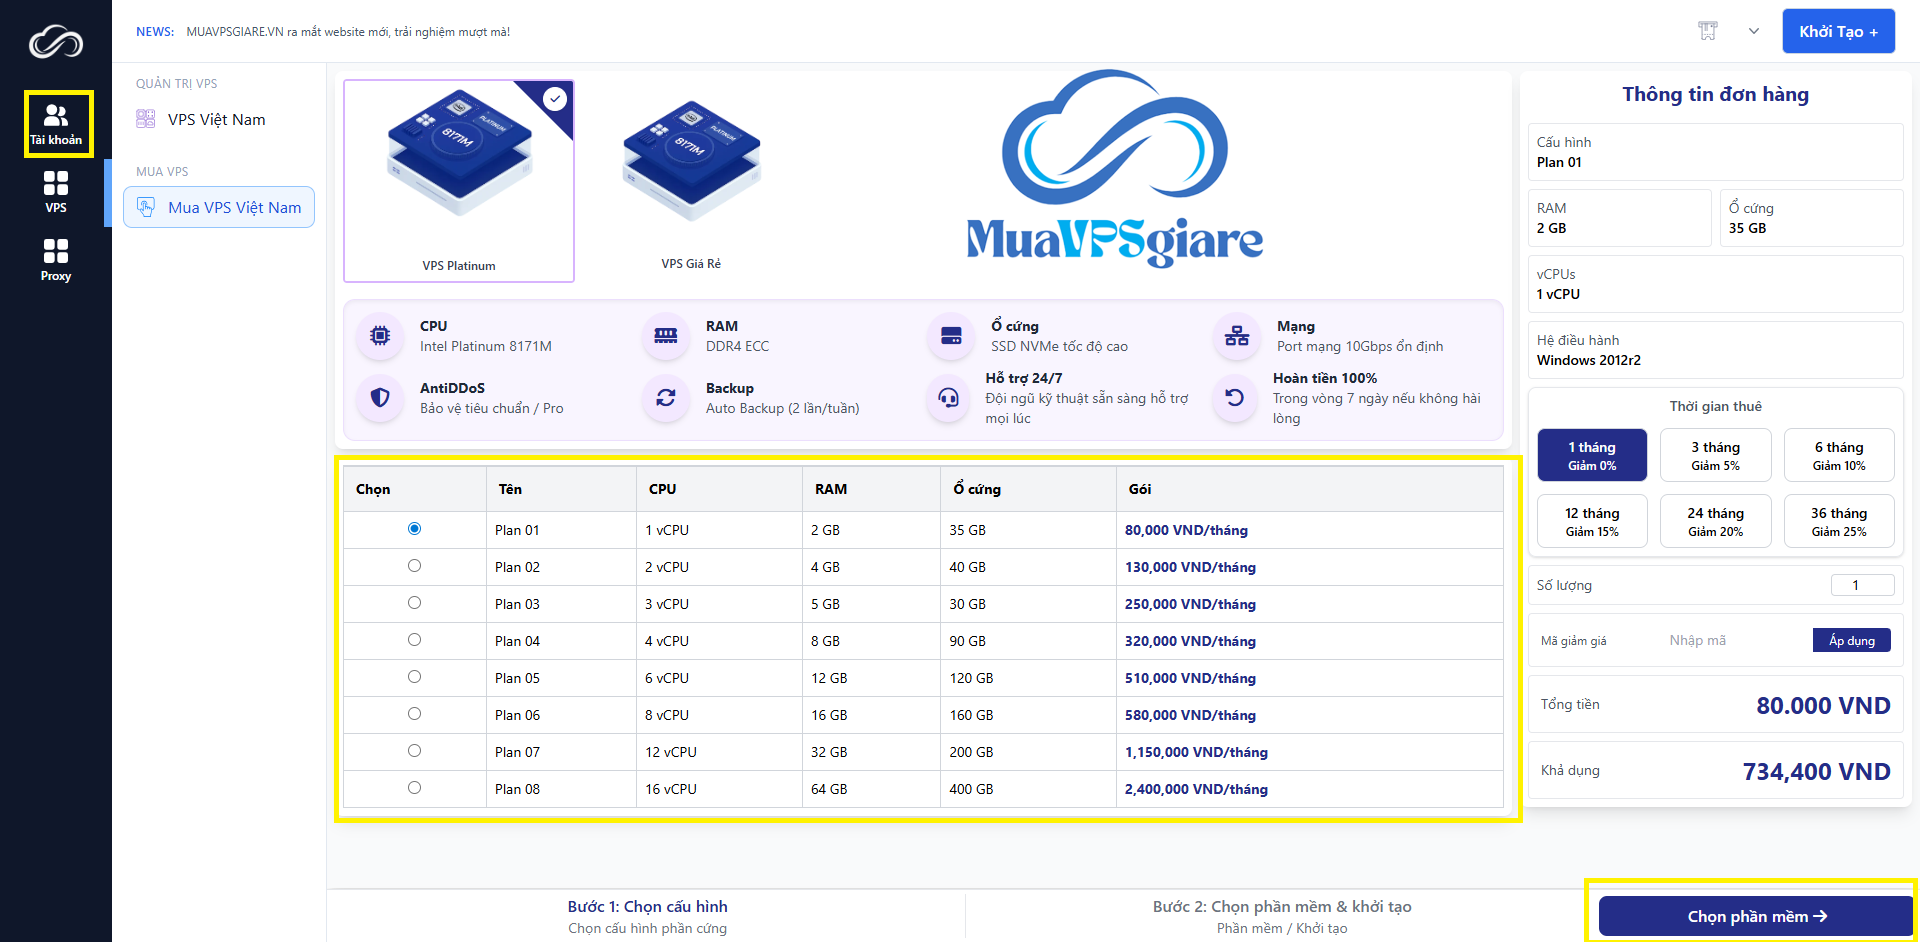
Task: Select the Plan 08 radio button
Action: [x=414, y=788]
